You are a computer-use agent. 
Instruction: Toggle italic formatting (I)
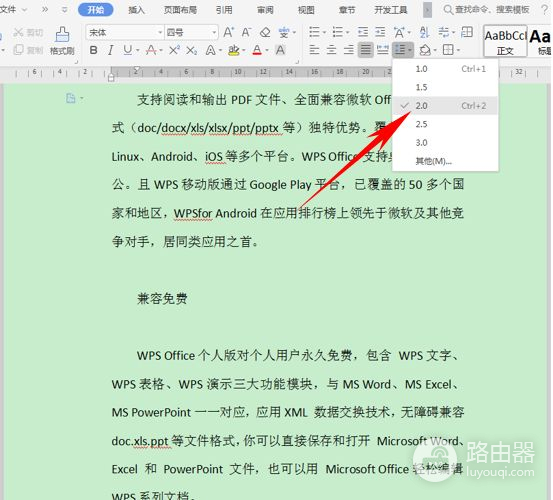(110, 50)
